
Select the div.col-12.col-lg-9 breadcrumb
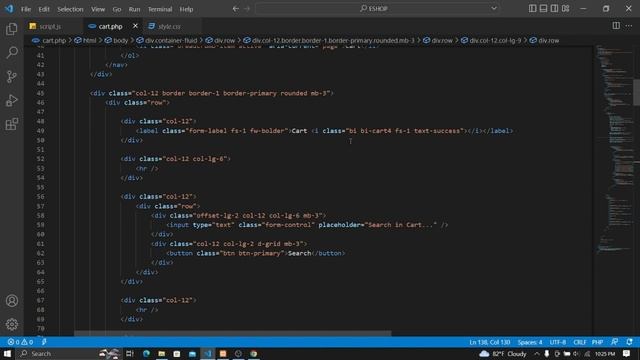coord(491,40)
